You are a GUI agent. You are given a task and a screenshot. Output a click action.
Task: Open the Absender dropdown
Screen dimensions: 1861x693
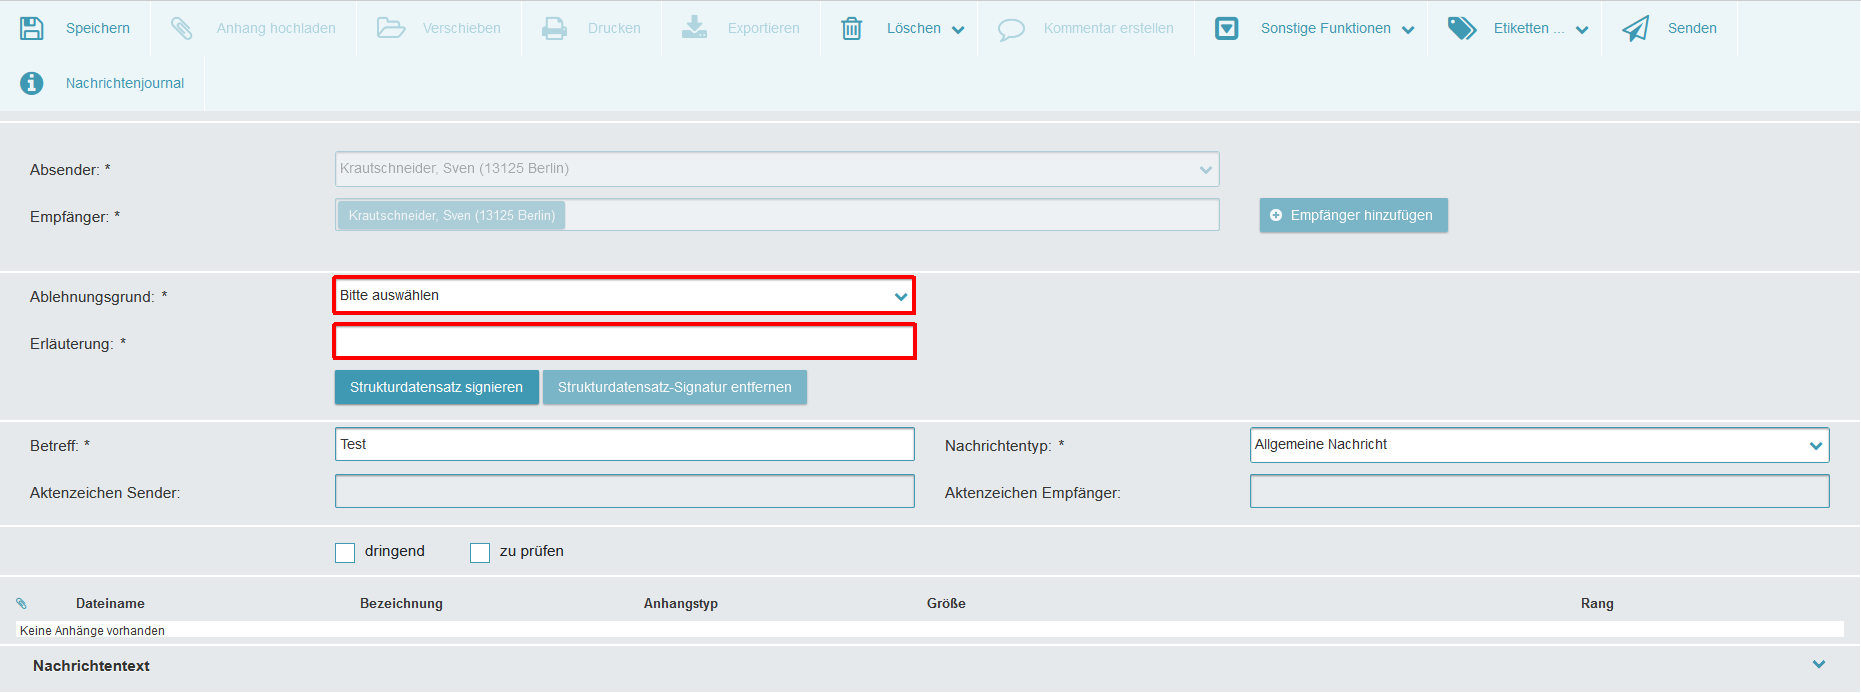pyautogui.click(x=777, y=169)
